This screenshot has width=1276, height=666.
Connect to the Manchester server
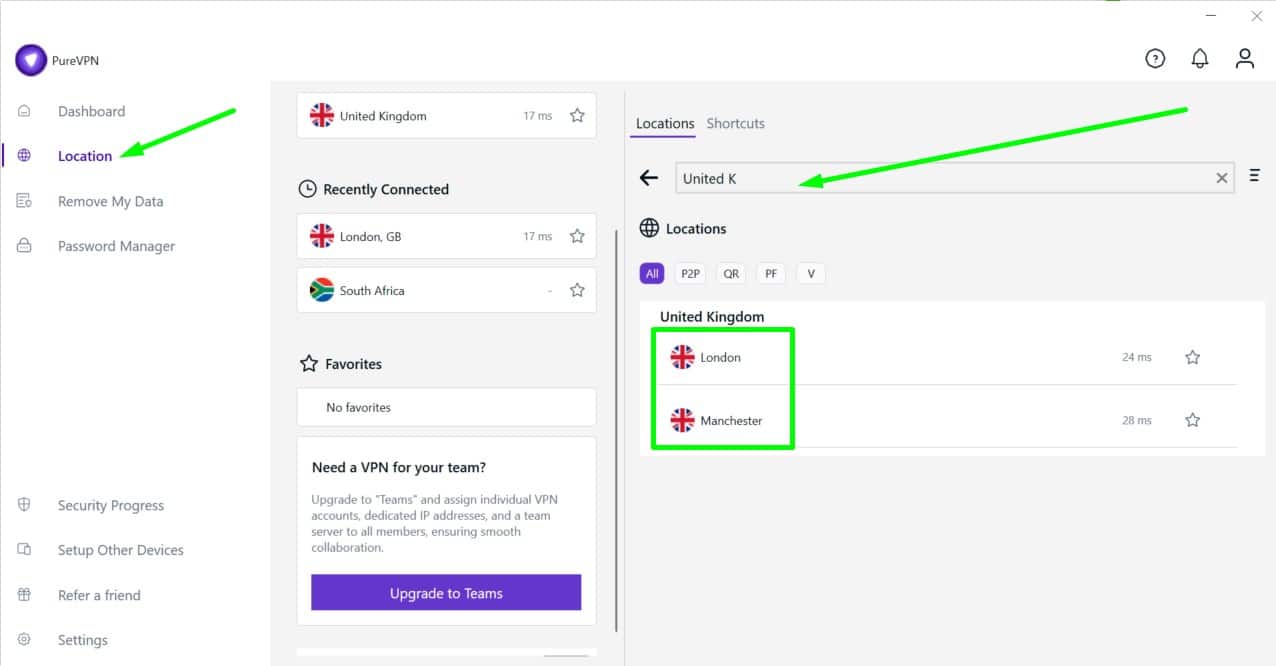point(948,420)
